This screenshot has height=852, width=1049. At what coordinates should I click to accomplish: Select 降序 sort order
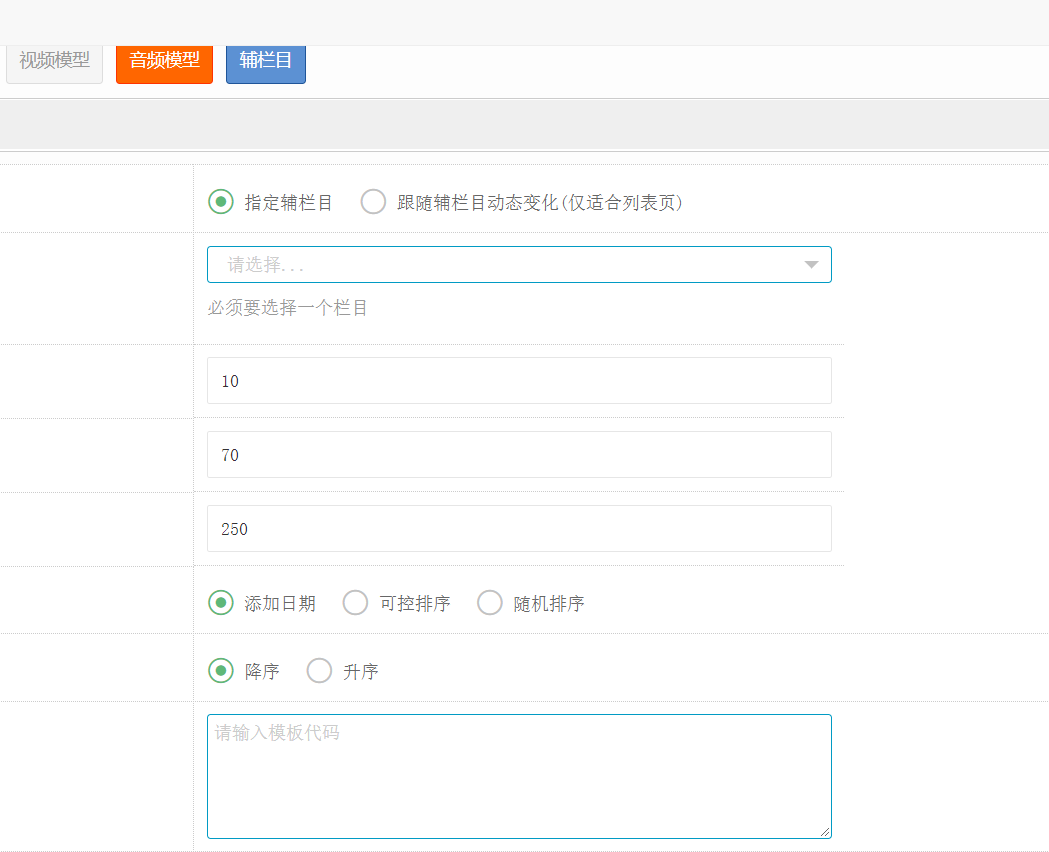pyautogui.click(x=221, y=671)
